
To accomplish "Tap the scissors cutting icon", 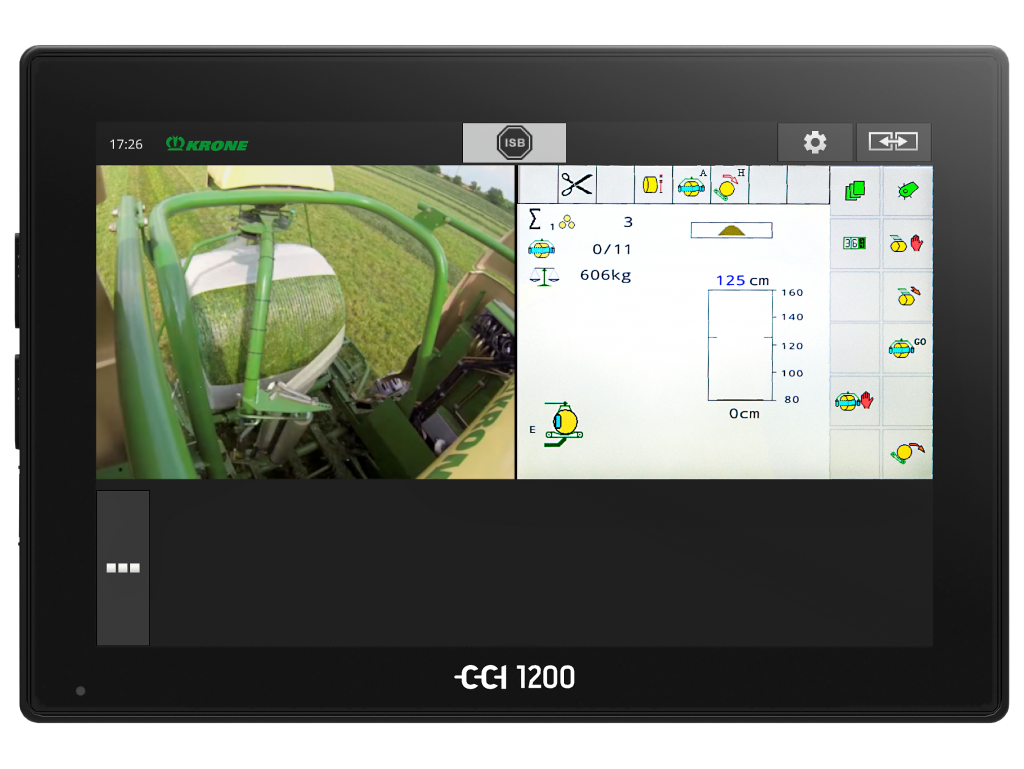I will (x=575, y=185).
